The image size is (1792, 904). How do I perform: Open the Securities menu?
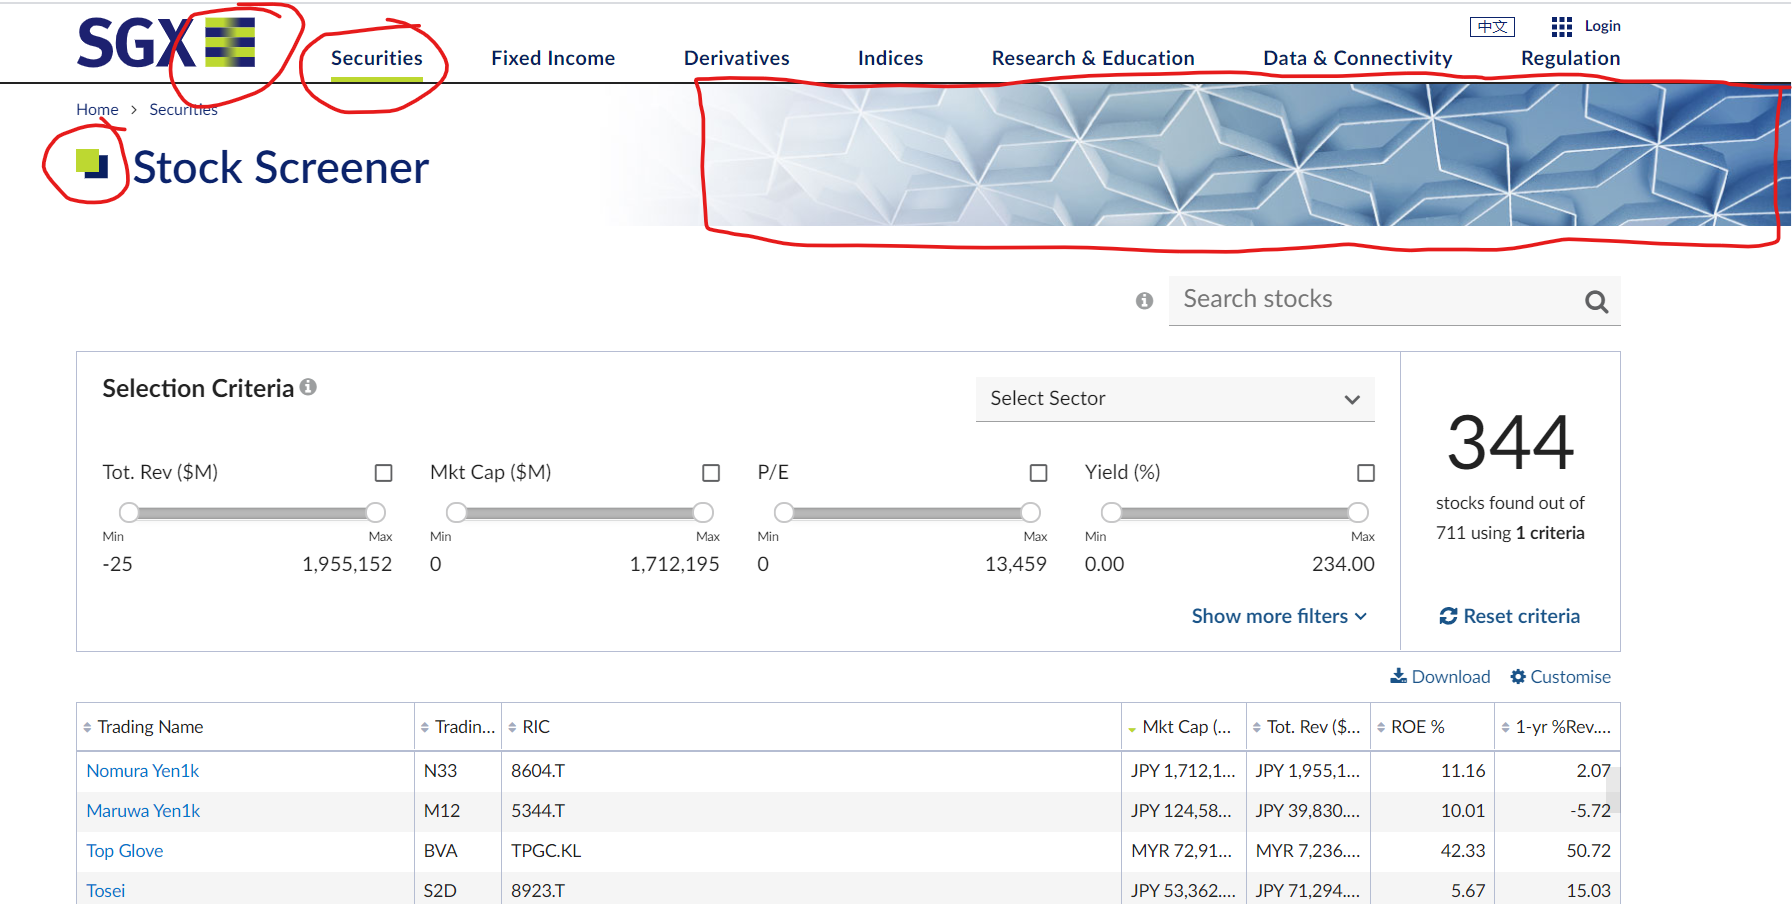click(377, 58)
